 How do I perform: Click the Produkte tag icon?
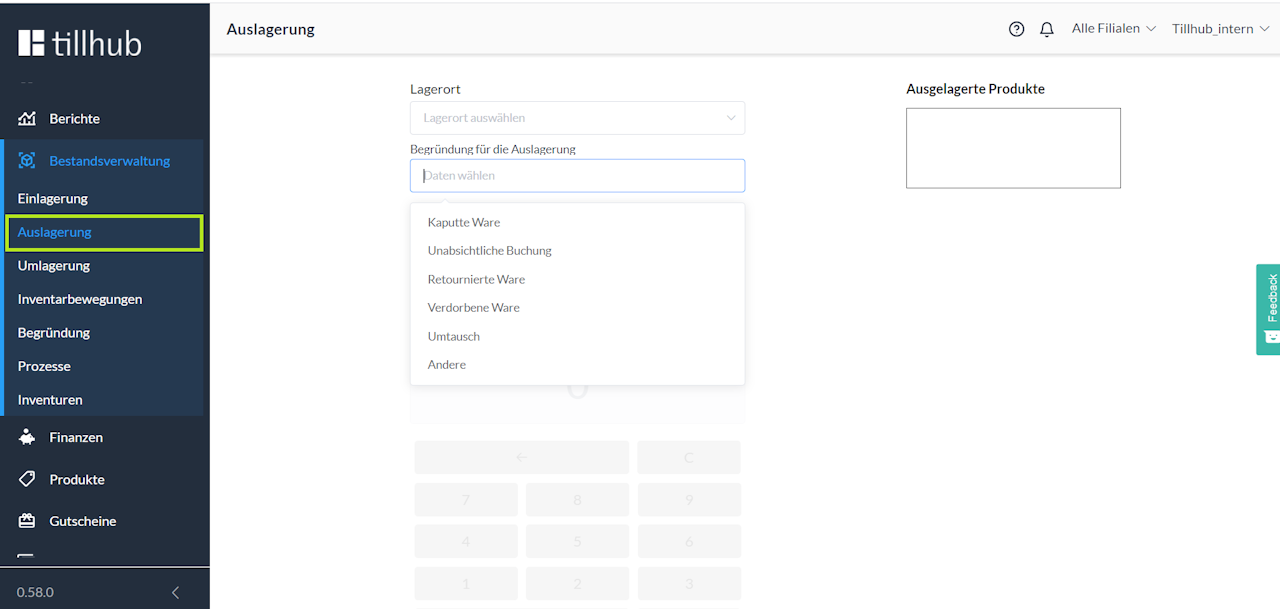click(x=27, y=479)
